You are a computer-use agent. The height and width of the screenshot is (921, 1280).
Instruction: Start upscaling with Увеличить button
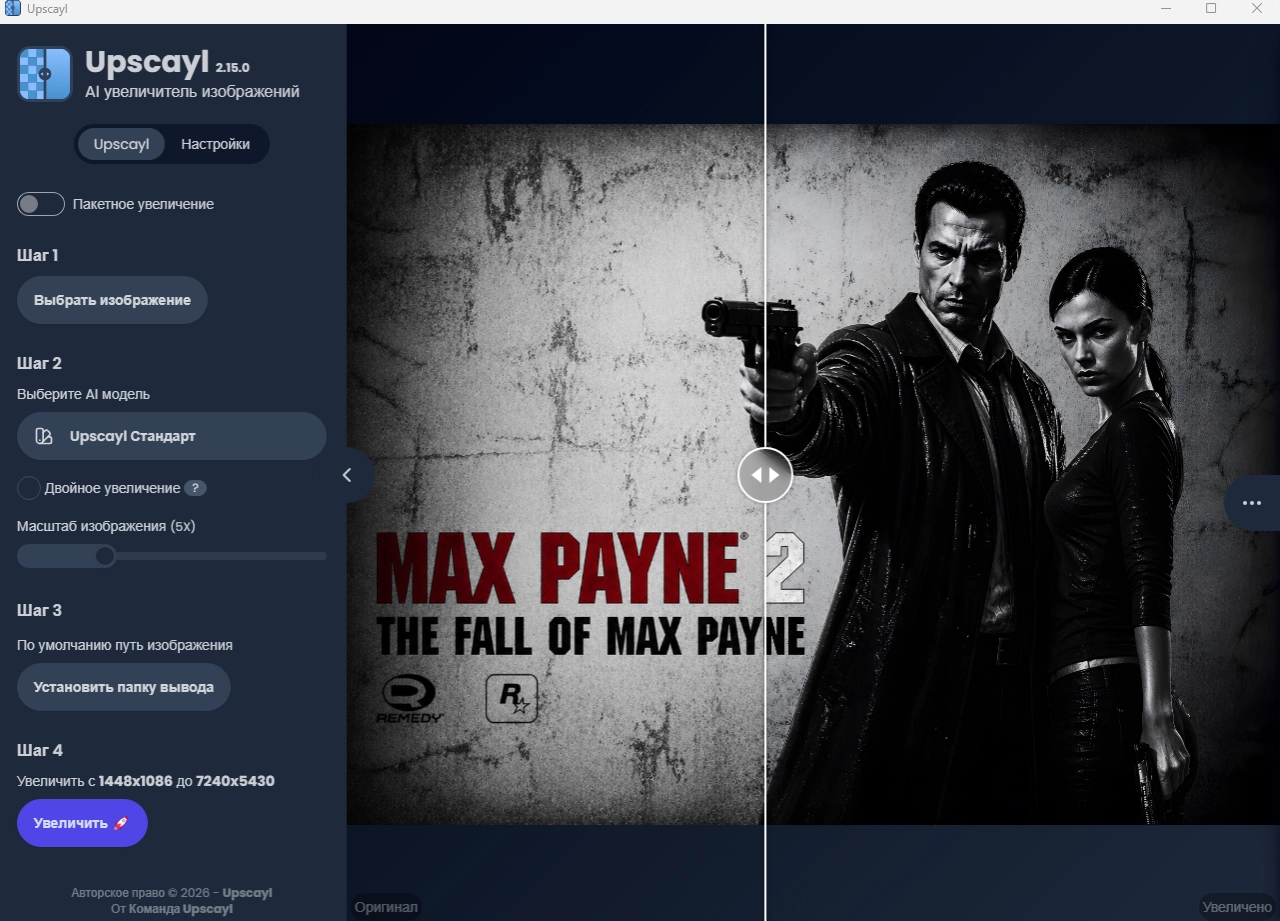click(x=82, y=823)
